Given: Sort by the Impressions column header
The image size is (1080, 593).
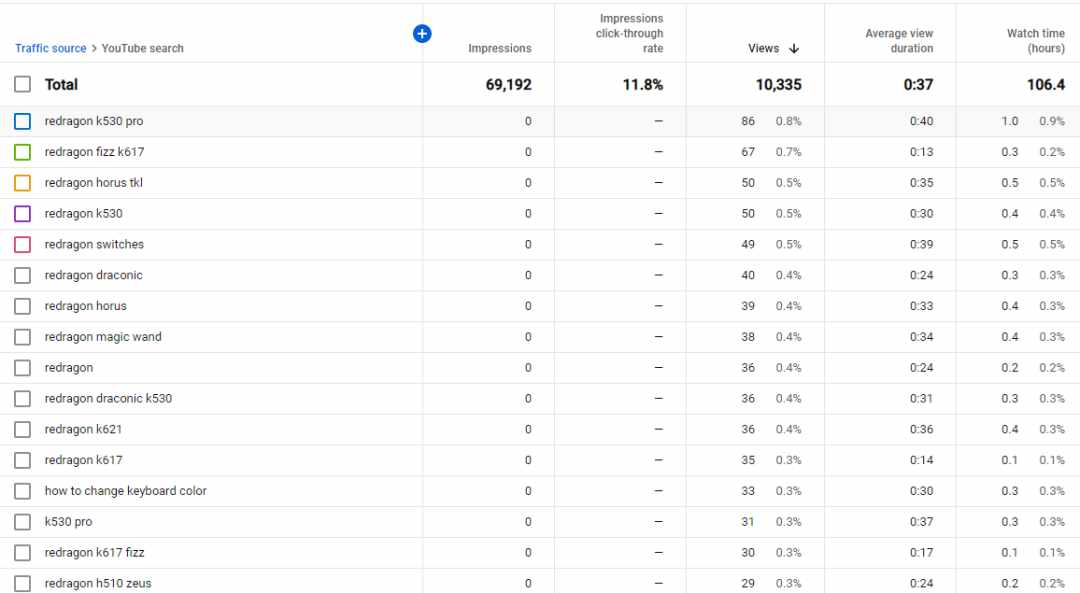Looking at the screenshot, I should pyautogui.click(x=499, y=48).
